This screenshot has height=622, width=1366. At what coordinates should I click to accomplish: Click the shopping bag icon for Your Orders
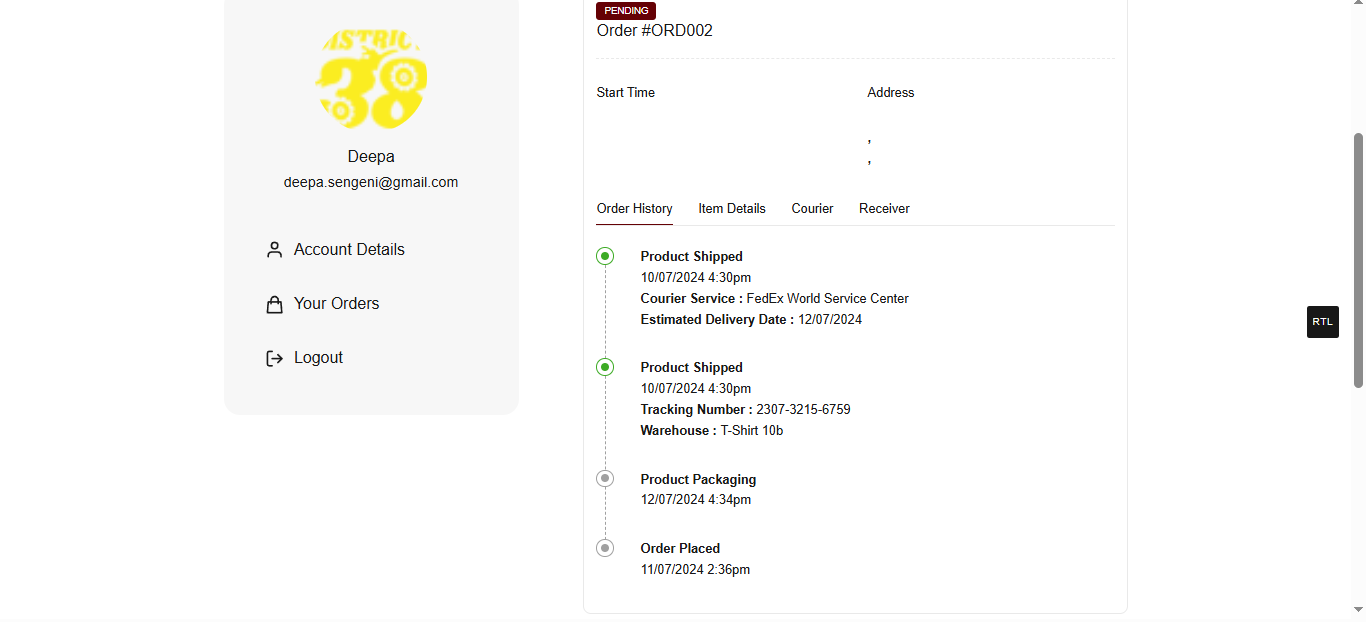[x=274, y=304]
